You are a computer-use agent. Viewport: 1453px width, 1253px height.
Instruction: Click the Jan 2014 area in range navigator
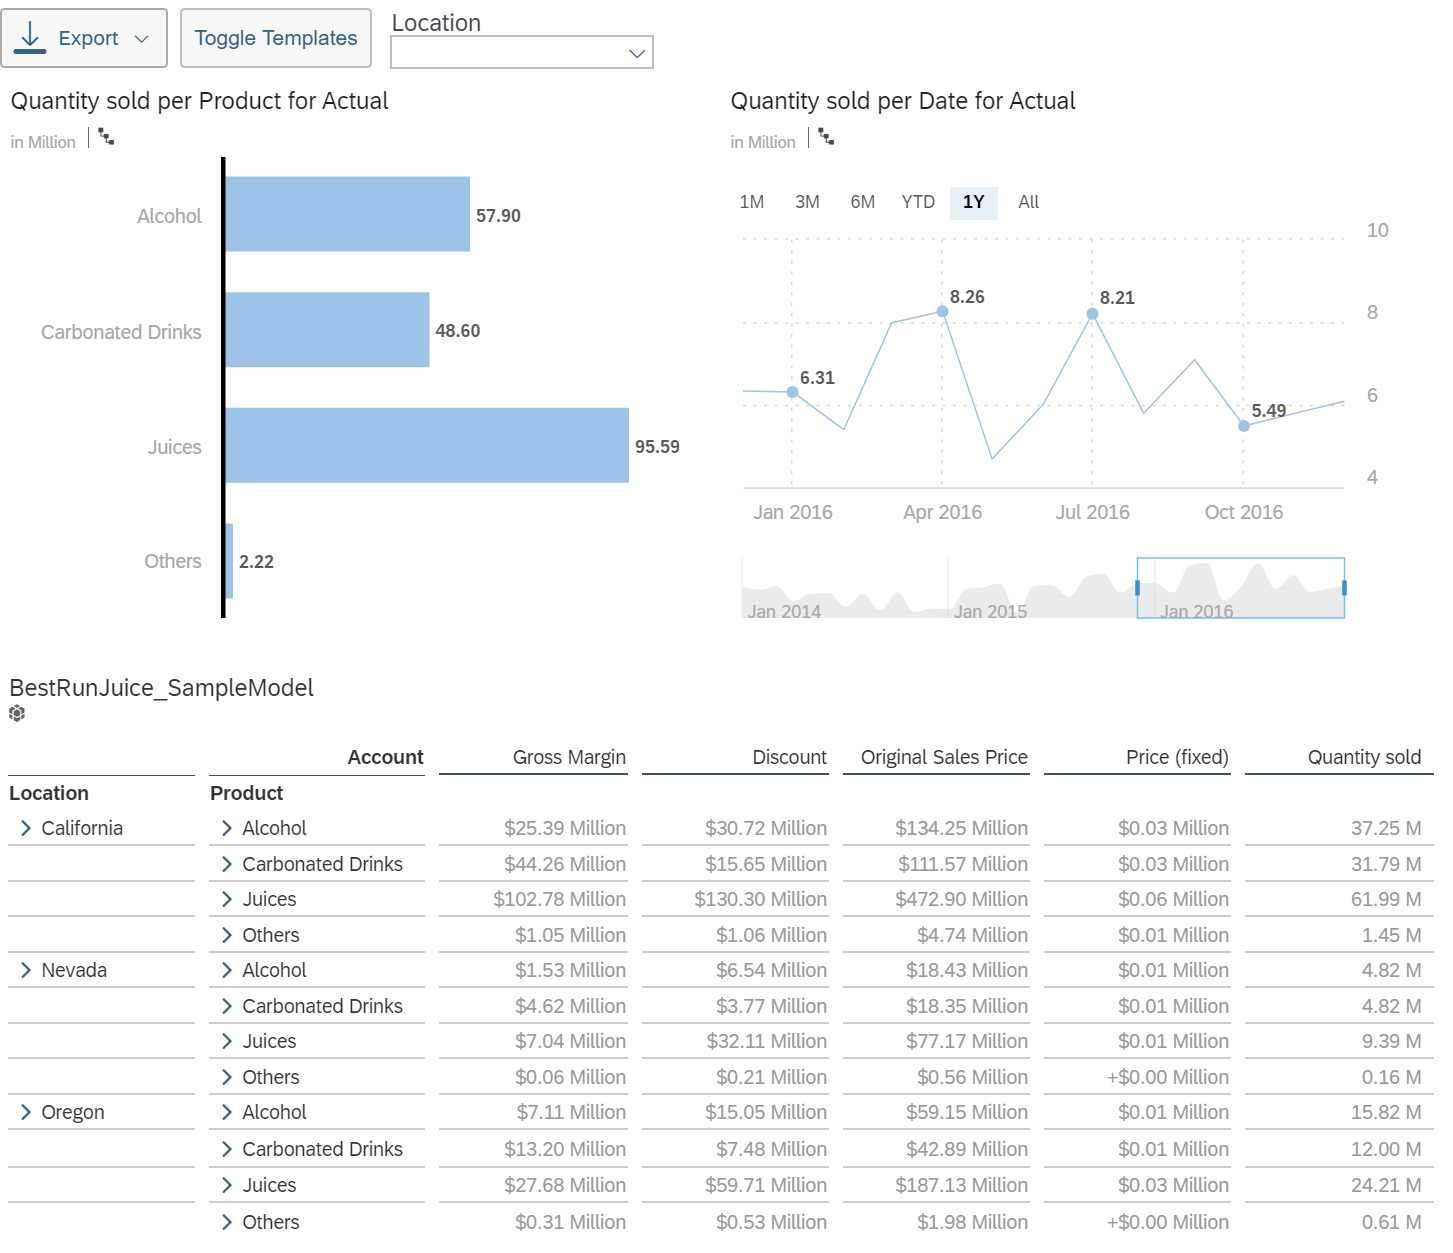pyautogui.click(x=784, y=611)
